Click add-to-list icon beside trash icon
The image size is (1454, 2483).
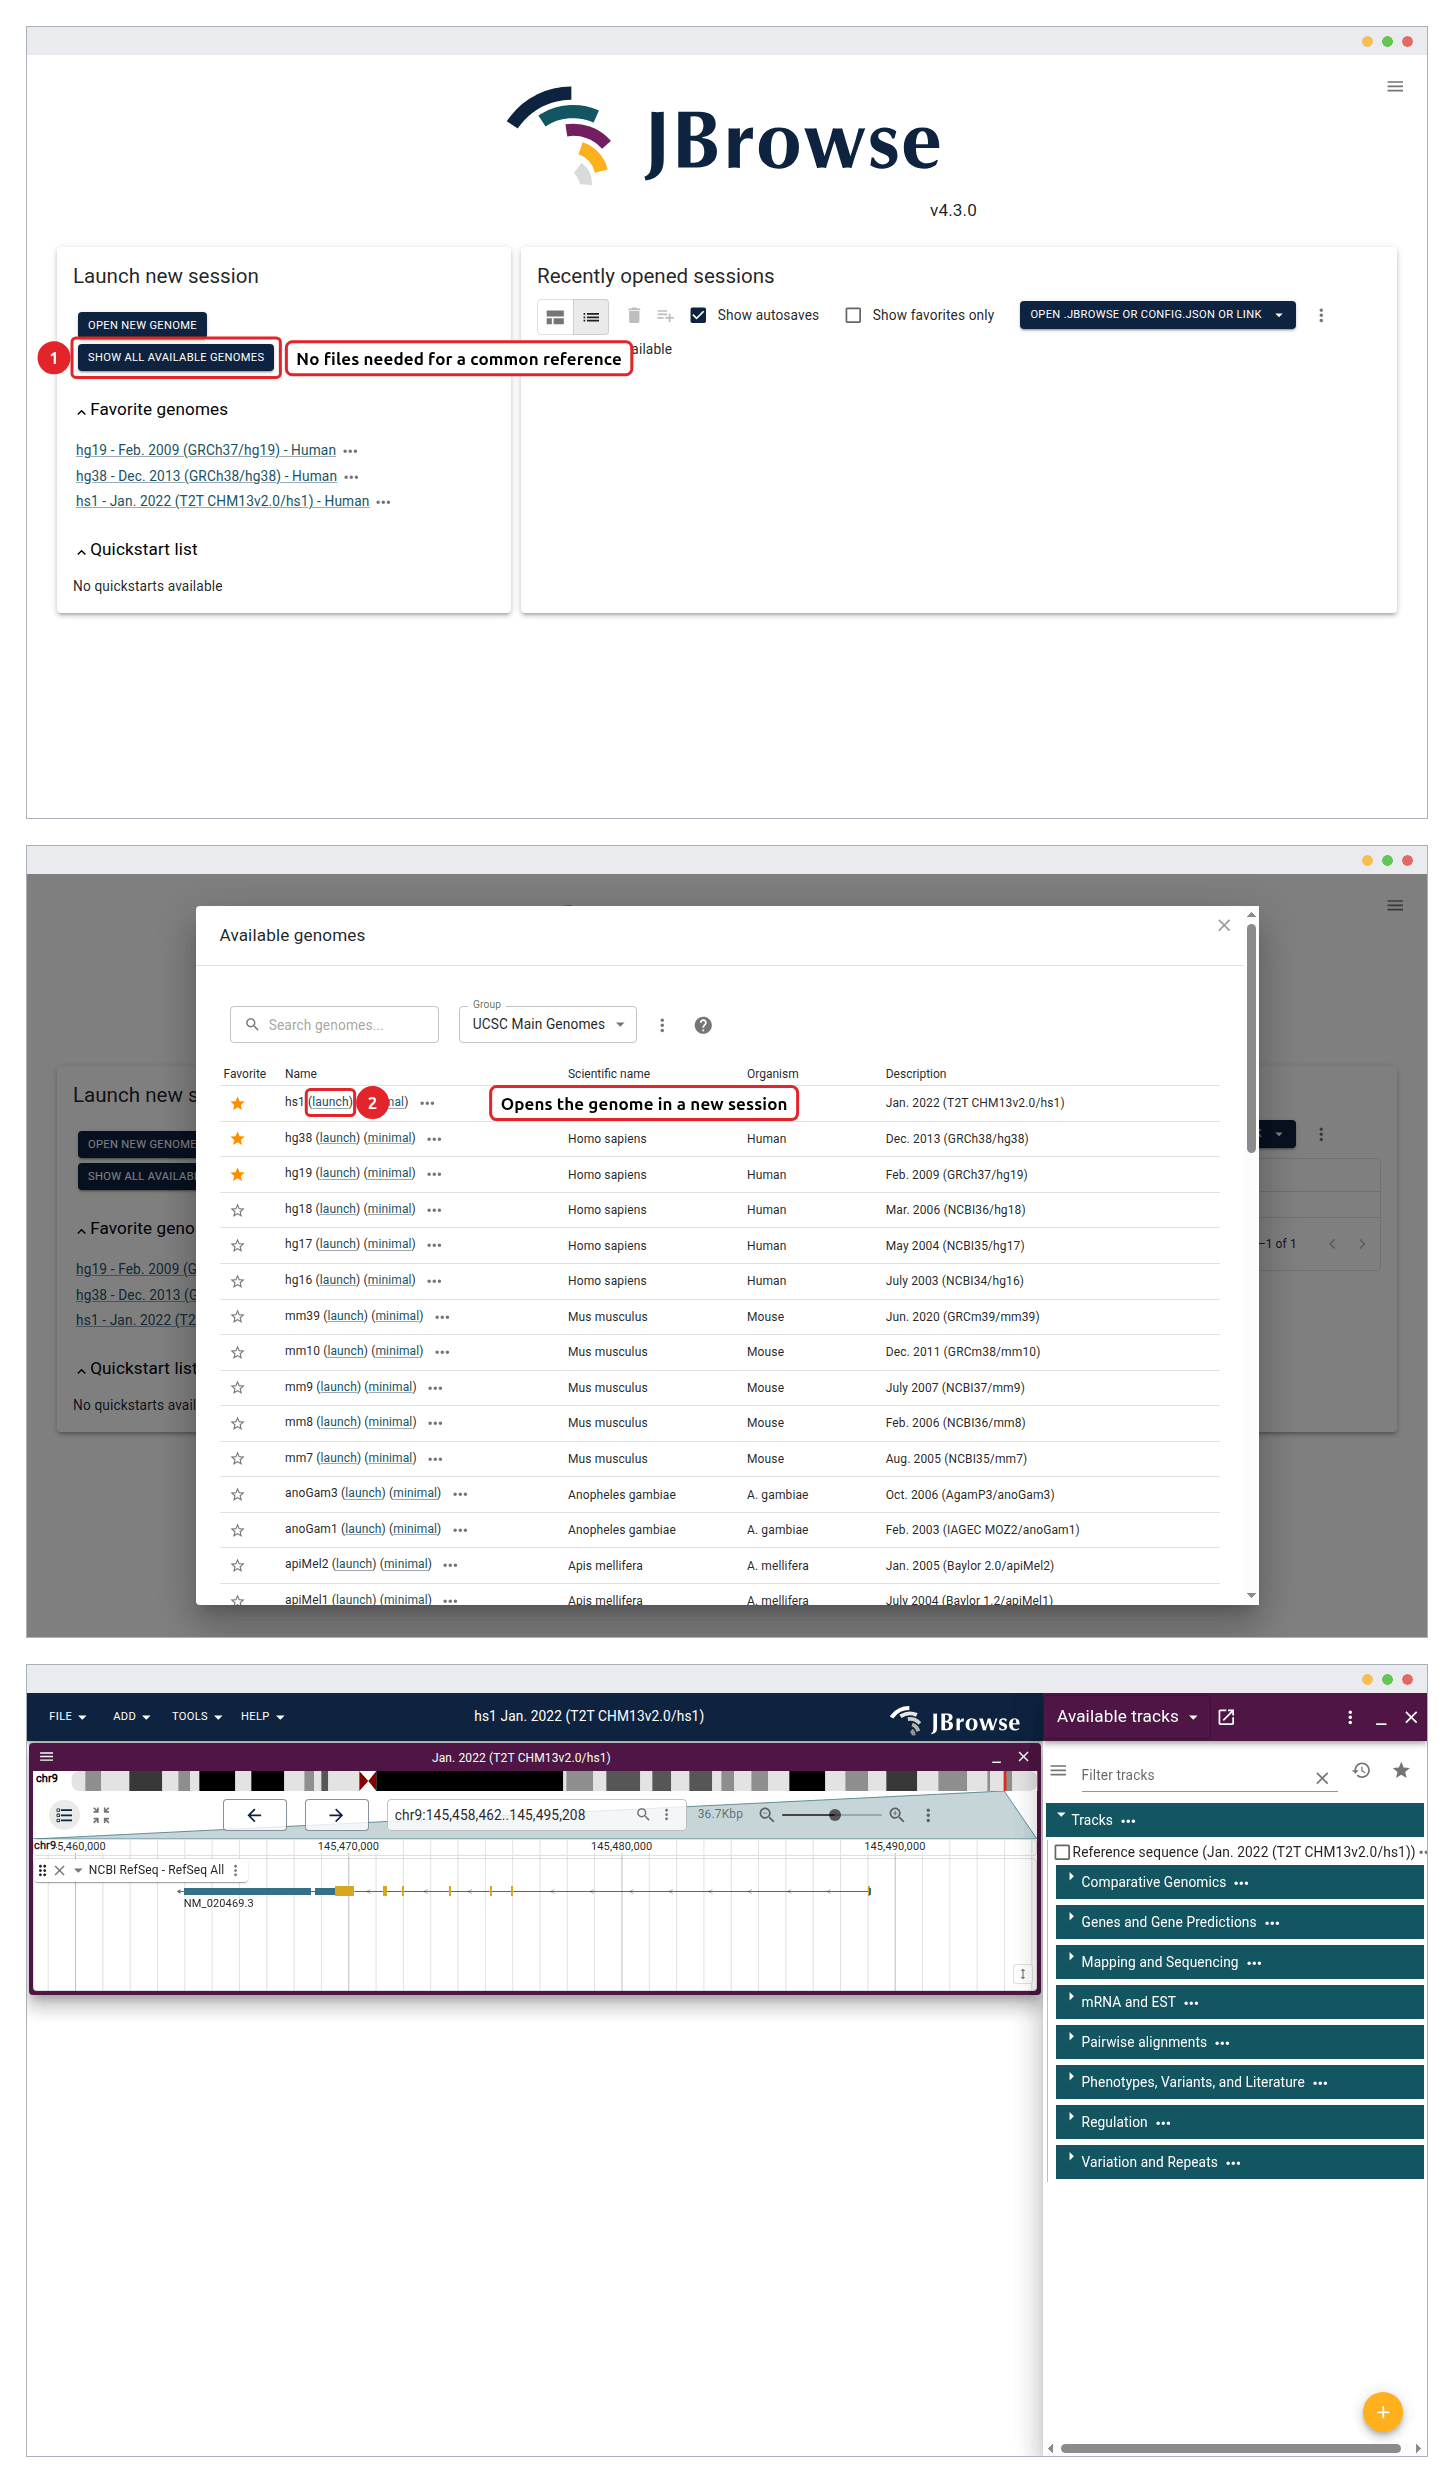[x=665, y=316]
